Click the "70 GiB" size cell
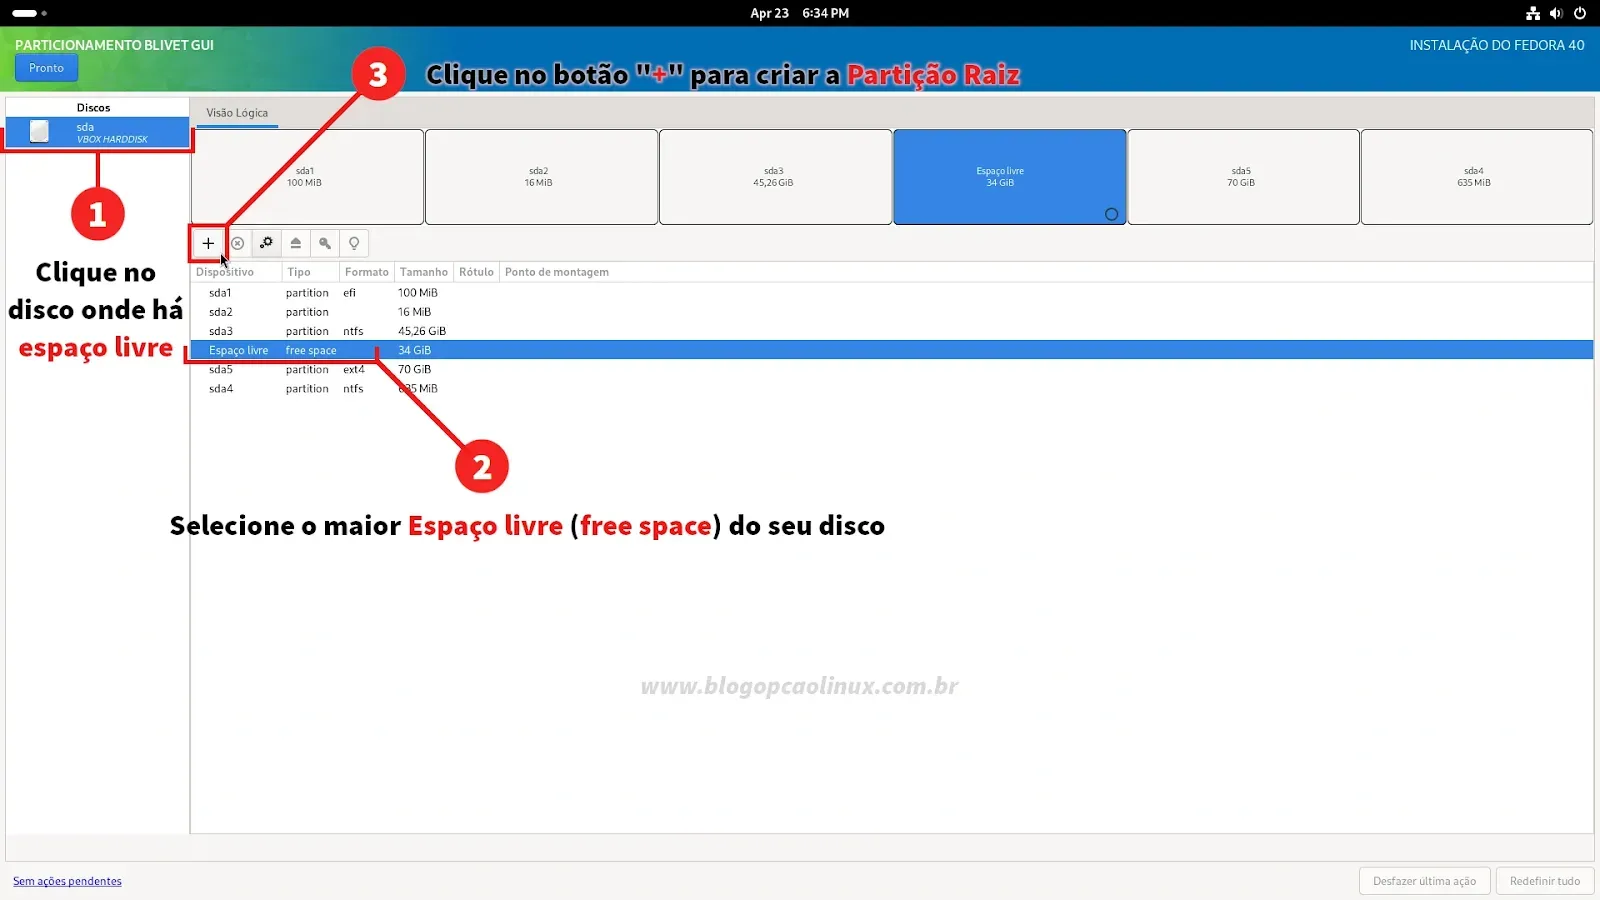The height and width of the screenshot is (900, 1600). (414, 369)
